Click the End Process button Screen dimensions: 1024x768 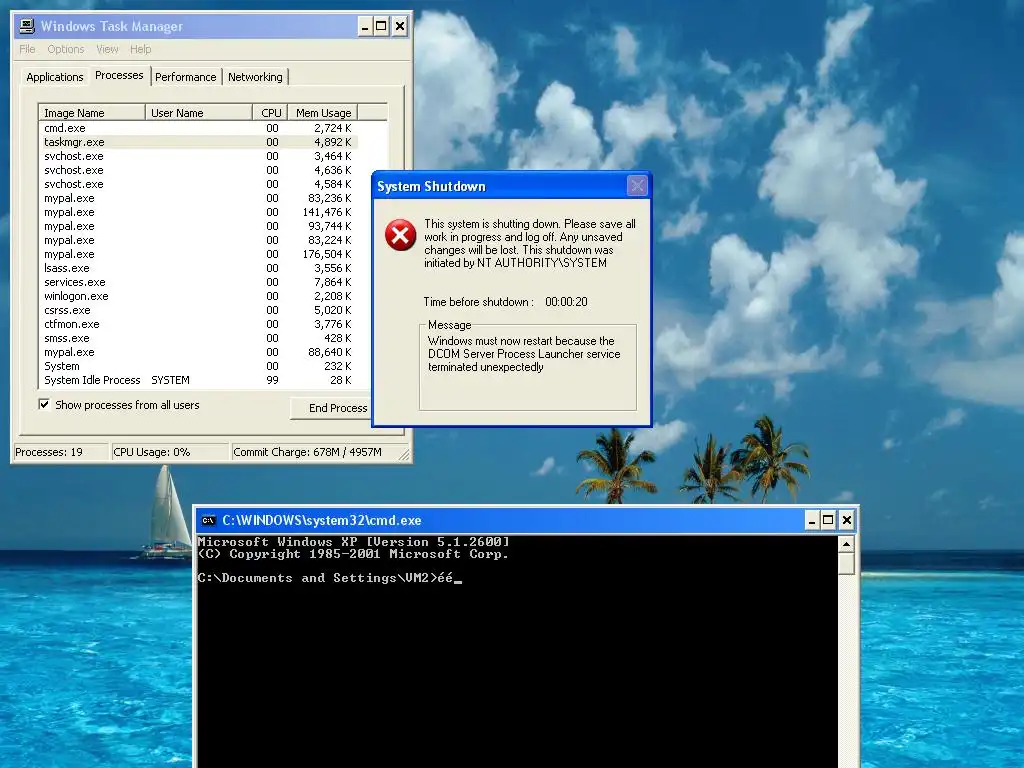(x=332, y=408)
